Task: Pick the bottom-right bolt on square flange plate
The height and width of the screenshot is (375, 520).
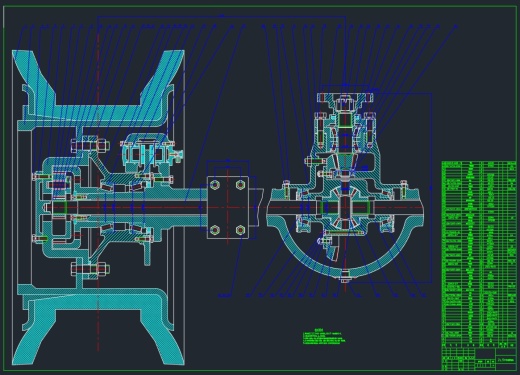Action: coord(240,230)
